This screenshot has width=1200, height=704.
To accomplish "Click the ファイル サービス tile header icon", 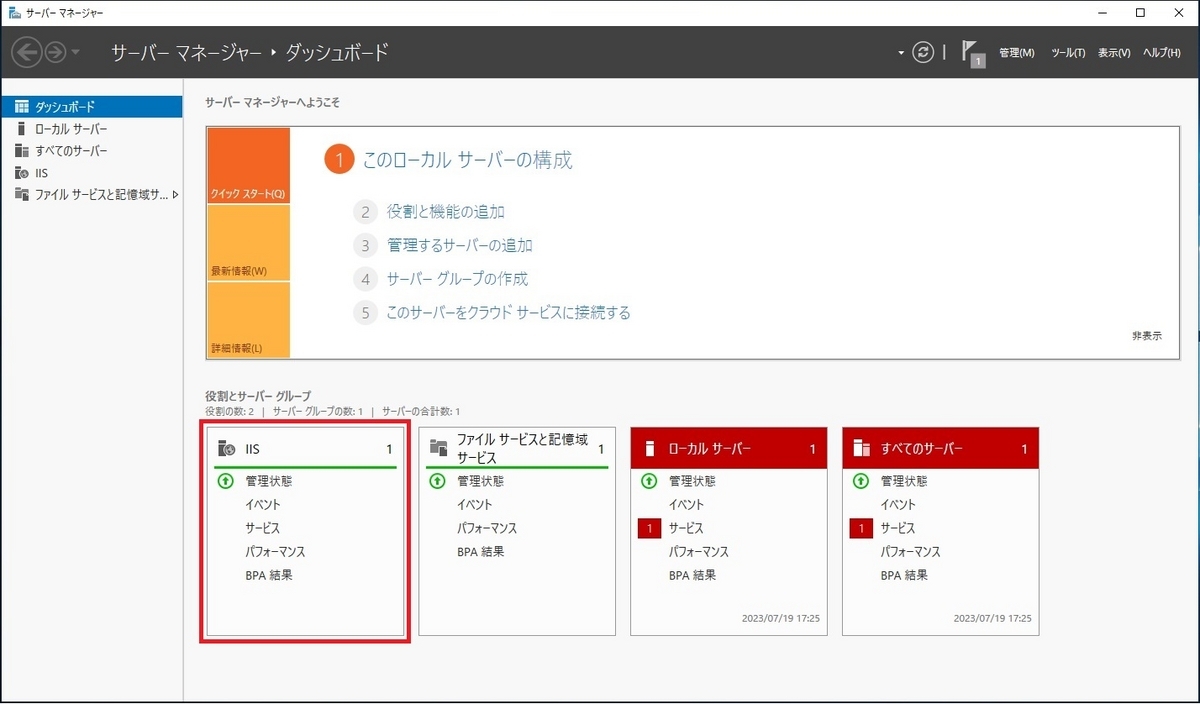I will (x=438, y=449).
